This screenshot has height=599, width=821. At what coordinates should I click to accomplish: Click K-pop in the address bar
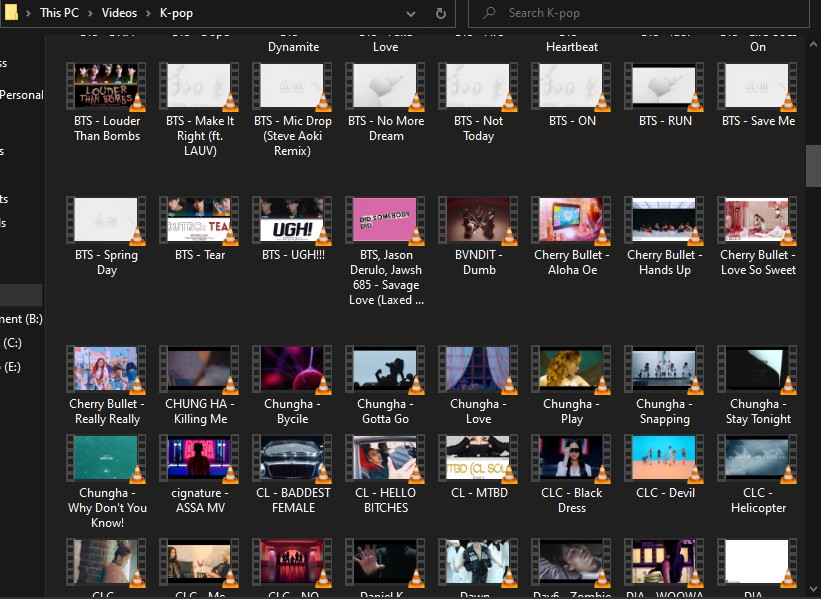pyautogui.click(x=176, y=13)
